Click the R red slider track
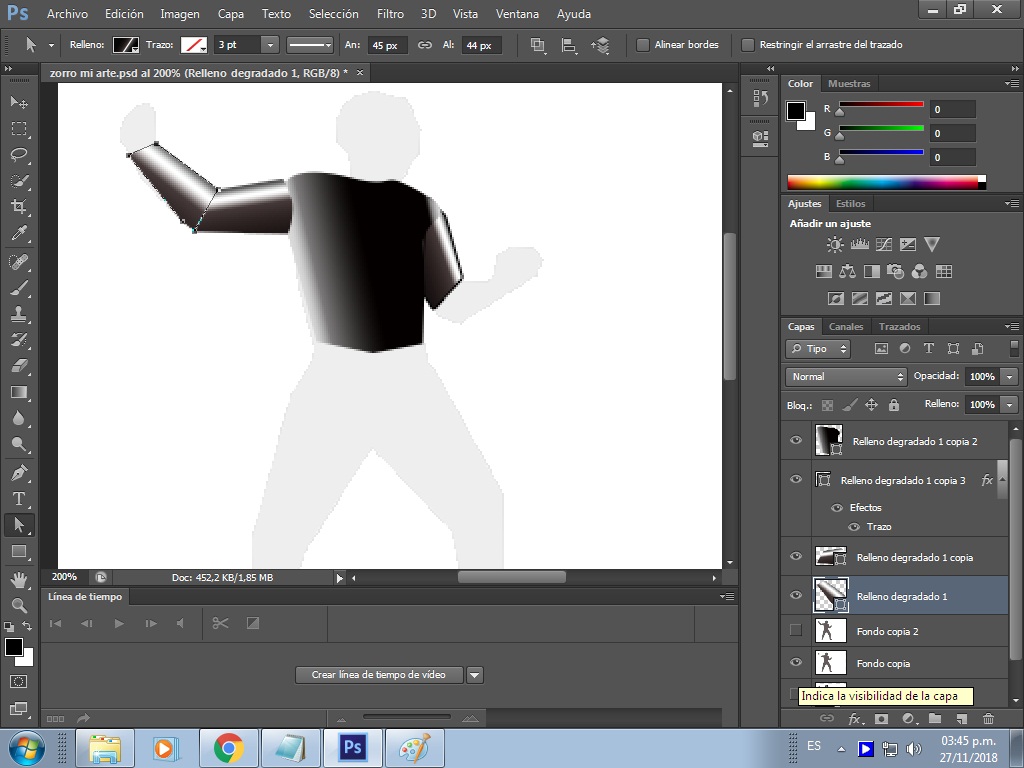This screenshot has height=768, width=1024. tap(881, 104)
